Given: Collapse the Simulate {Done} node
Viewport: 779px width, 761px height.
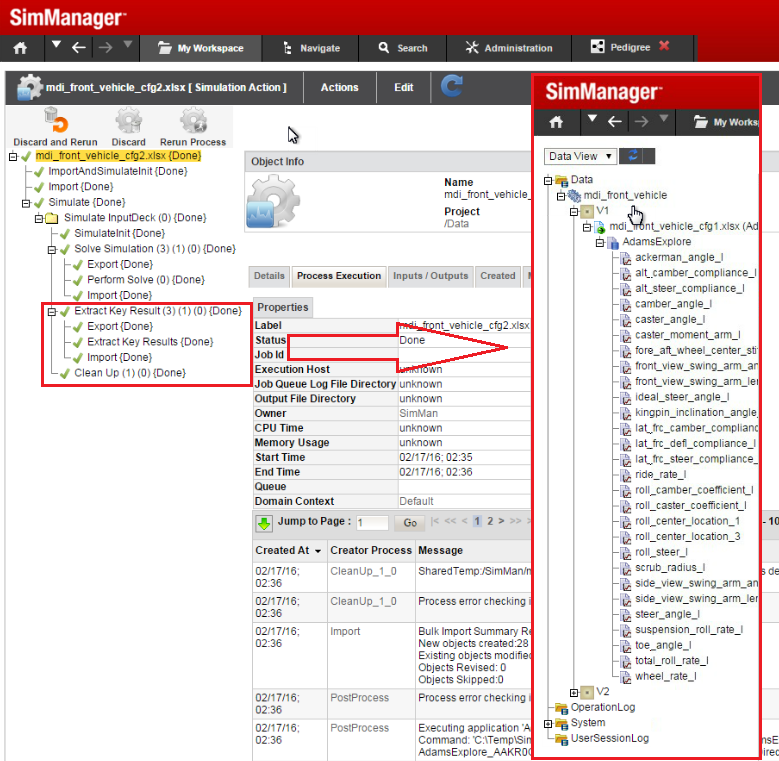Looking at the screenshot, I should (x=26, y=203).
